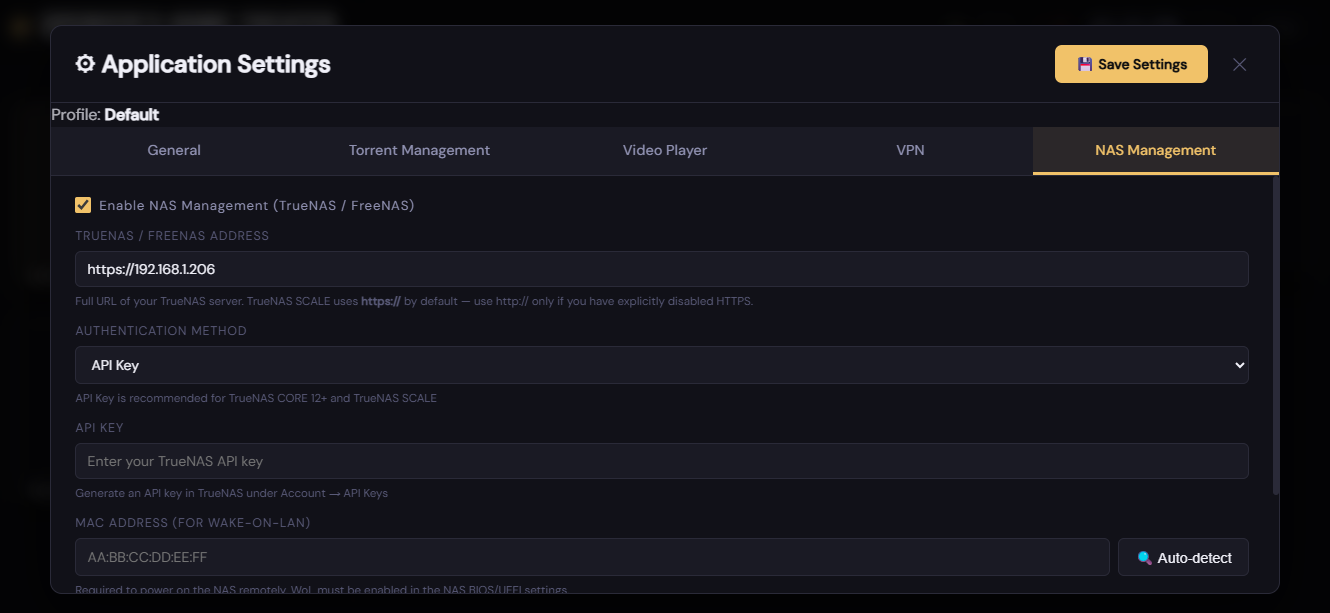Screen dimensions: 1330x613
Task: Open the Authentication Method dropdown
Action: 662,364
